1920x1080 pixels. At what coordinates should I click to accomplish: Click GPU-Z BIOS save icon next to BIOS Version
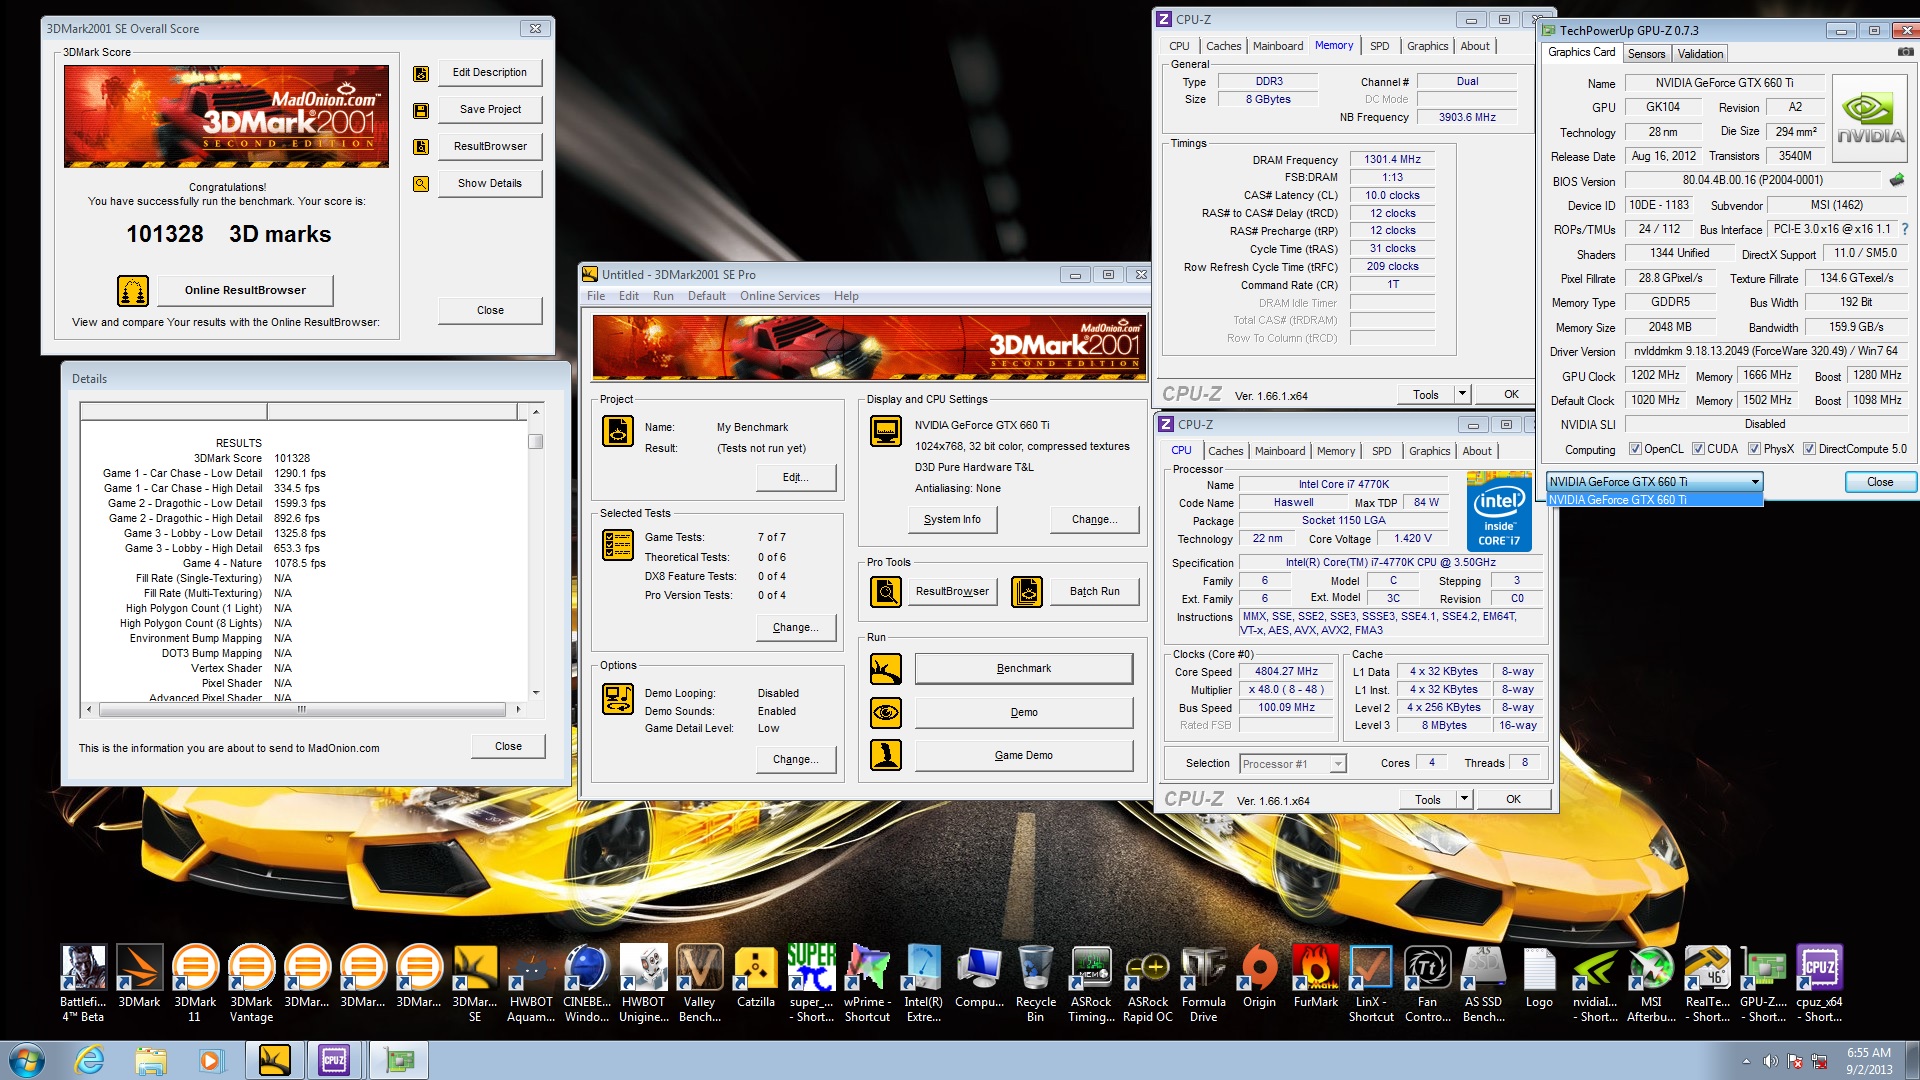[1896, 181]
